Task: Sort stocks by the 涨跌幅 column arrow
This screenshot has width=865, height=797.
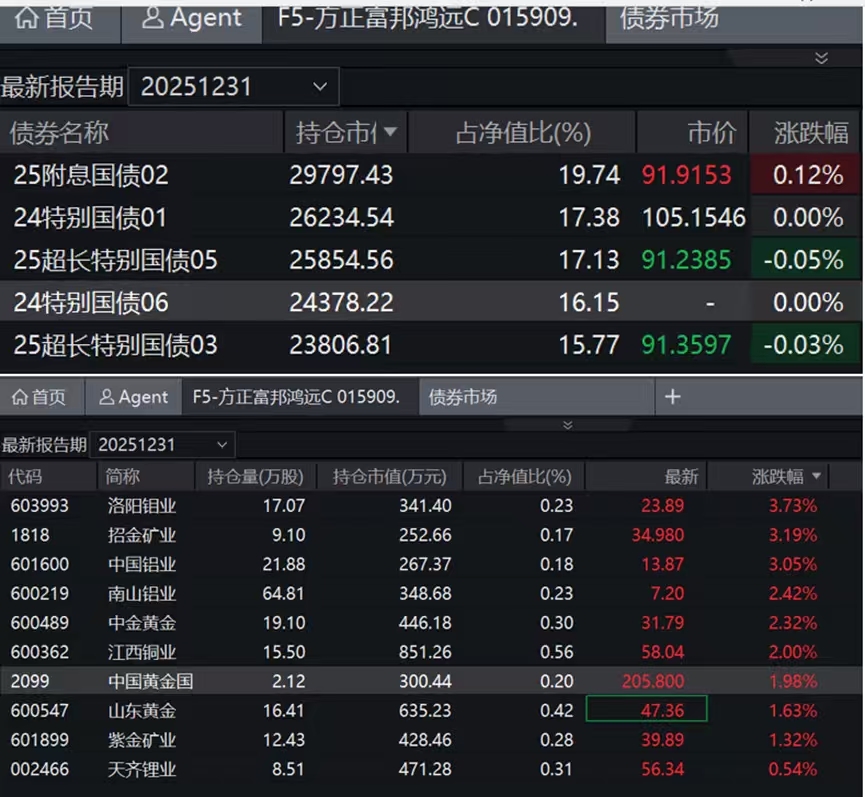Action: pyautogui.click(x=816, y=475)
